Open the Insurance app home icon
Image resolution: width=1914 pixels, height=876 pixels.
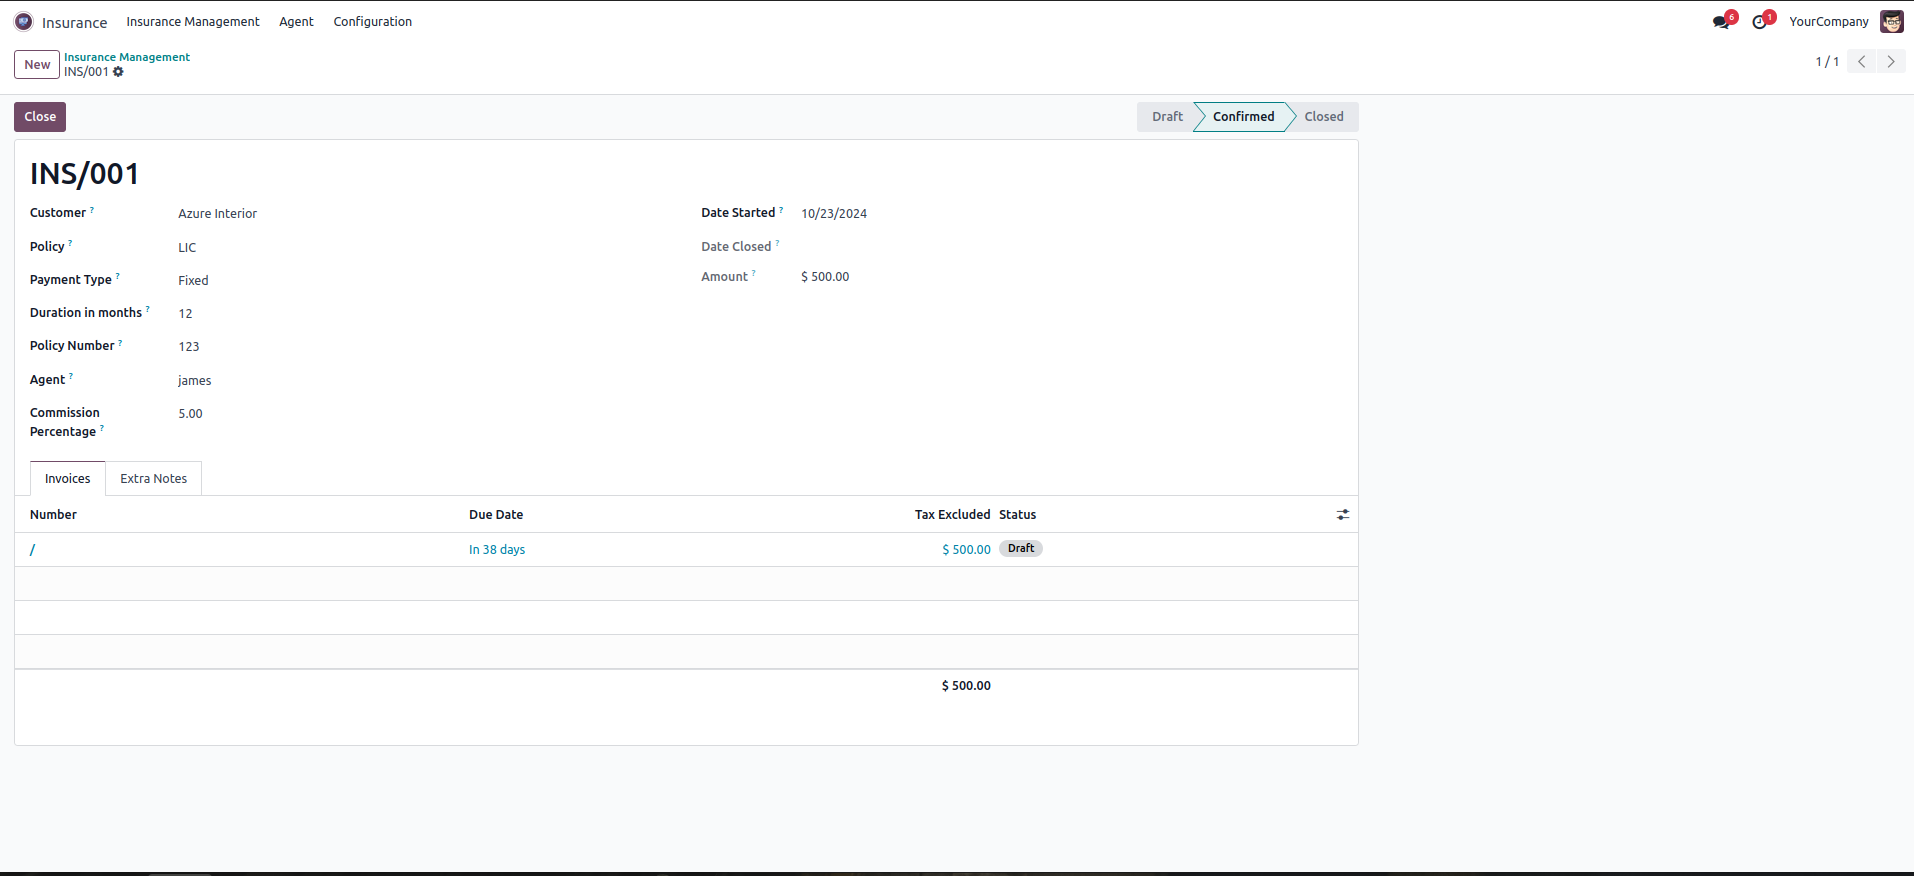(23, 21)
